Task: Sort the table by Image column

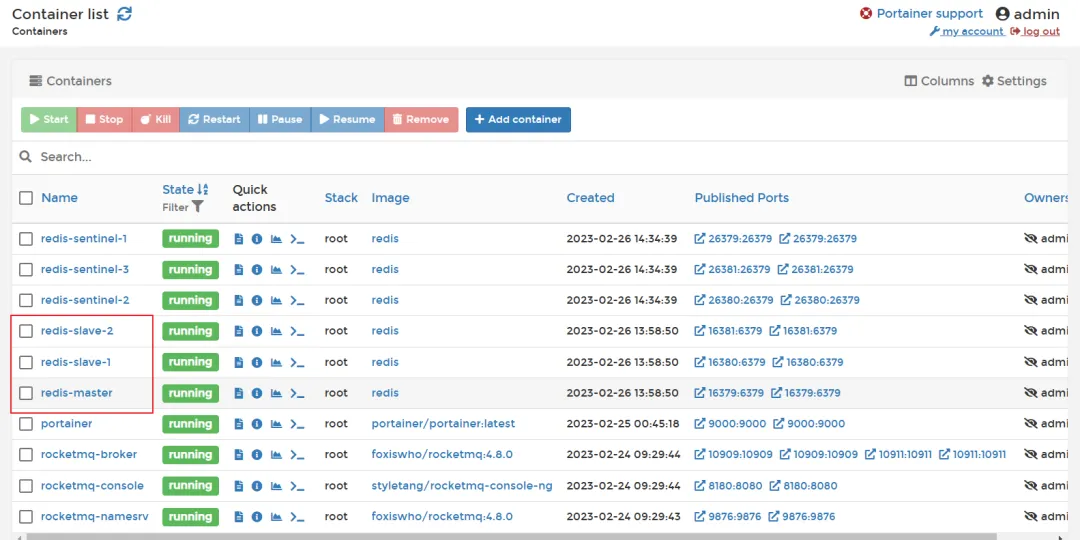Action: tap(391, 198)
